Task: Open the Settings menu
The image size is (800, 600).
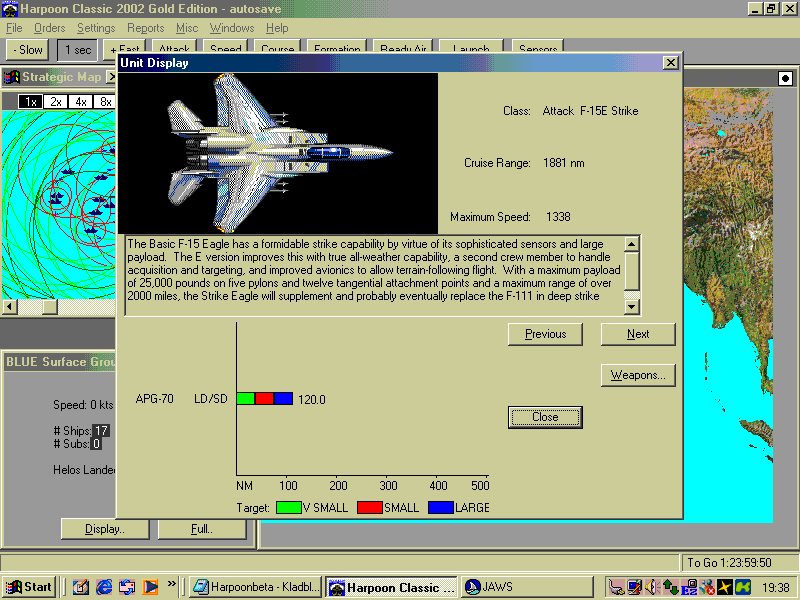Action: coord(96,28)
